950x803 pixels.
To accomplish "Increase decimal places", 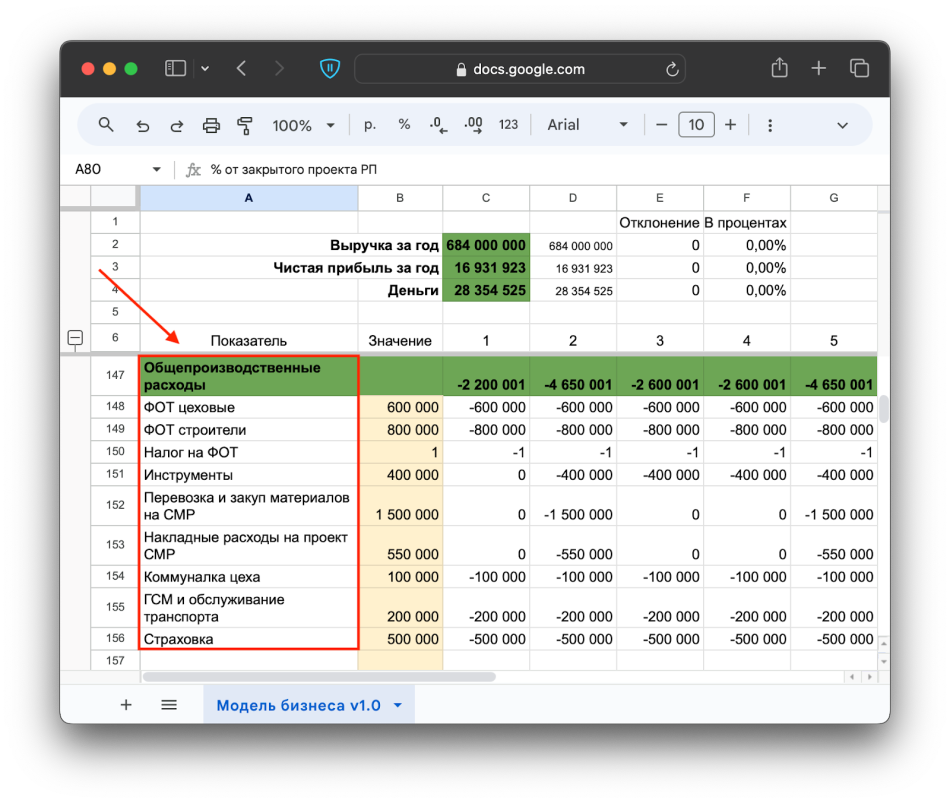I will (473, 125).
